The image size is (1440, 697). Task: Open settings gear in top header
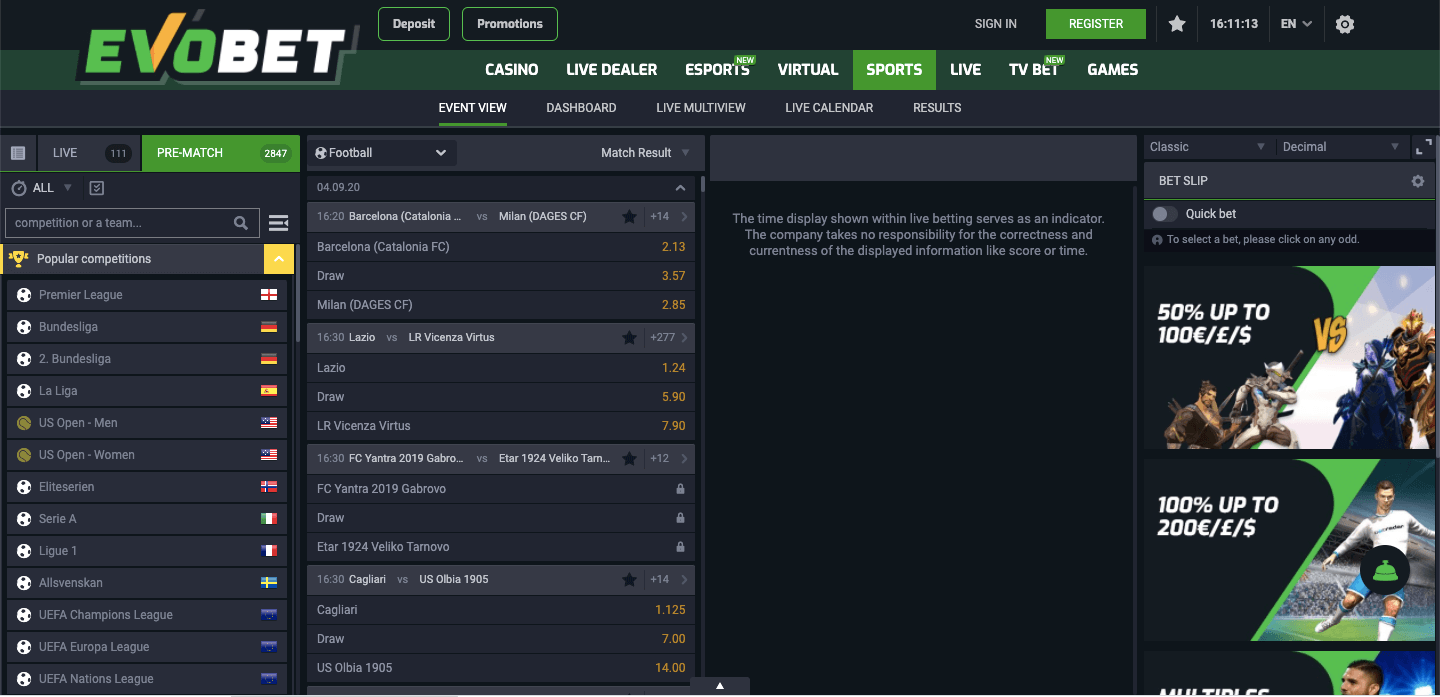pos(1345,24)
